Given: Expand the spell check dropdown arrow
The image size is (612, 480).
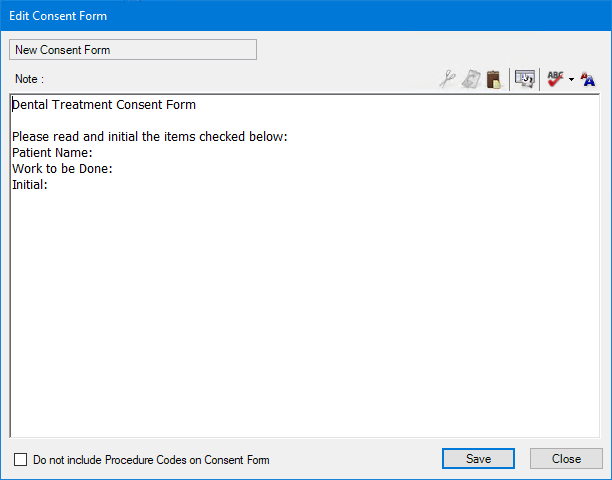Looking at the screenshot, I should click(x=571, y=81).
